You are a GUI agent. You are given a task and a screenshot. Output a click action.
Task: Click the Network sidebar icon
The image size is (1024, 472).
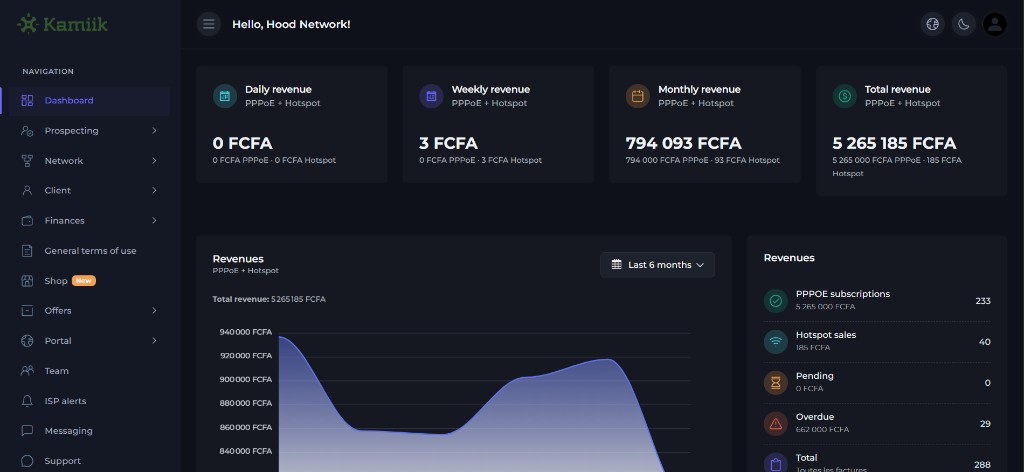click(27, 161)
